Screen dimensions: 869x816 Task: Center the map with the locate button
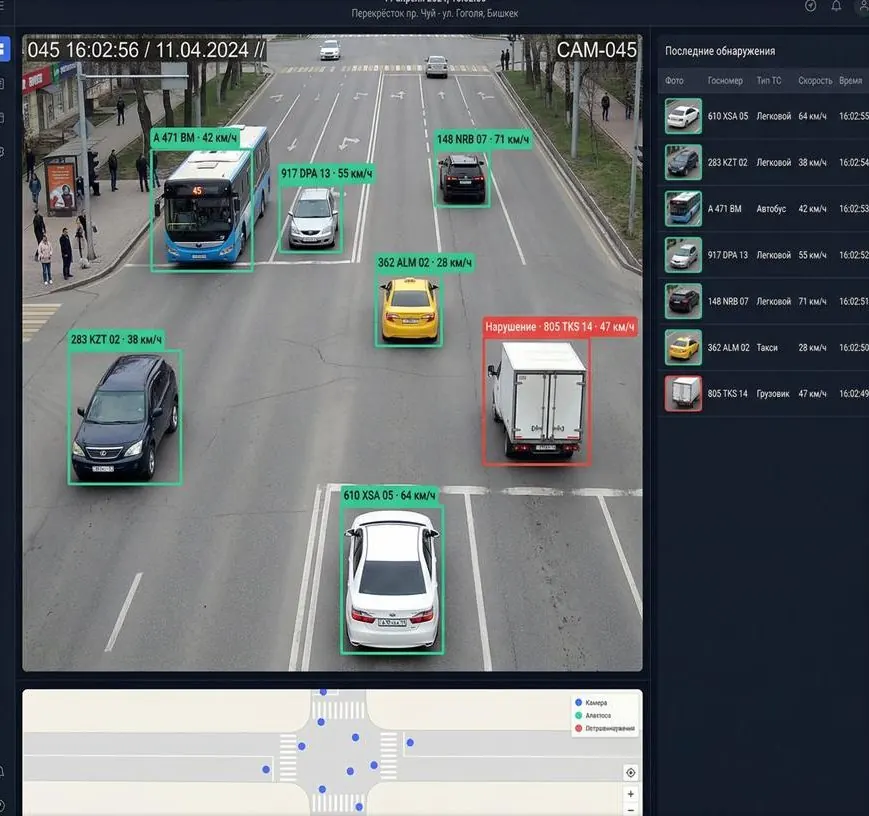[631, 772]
